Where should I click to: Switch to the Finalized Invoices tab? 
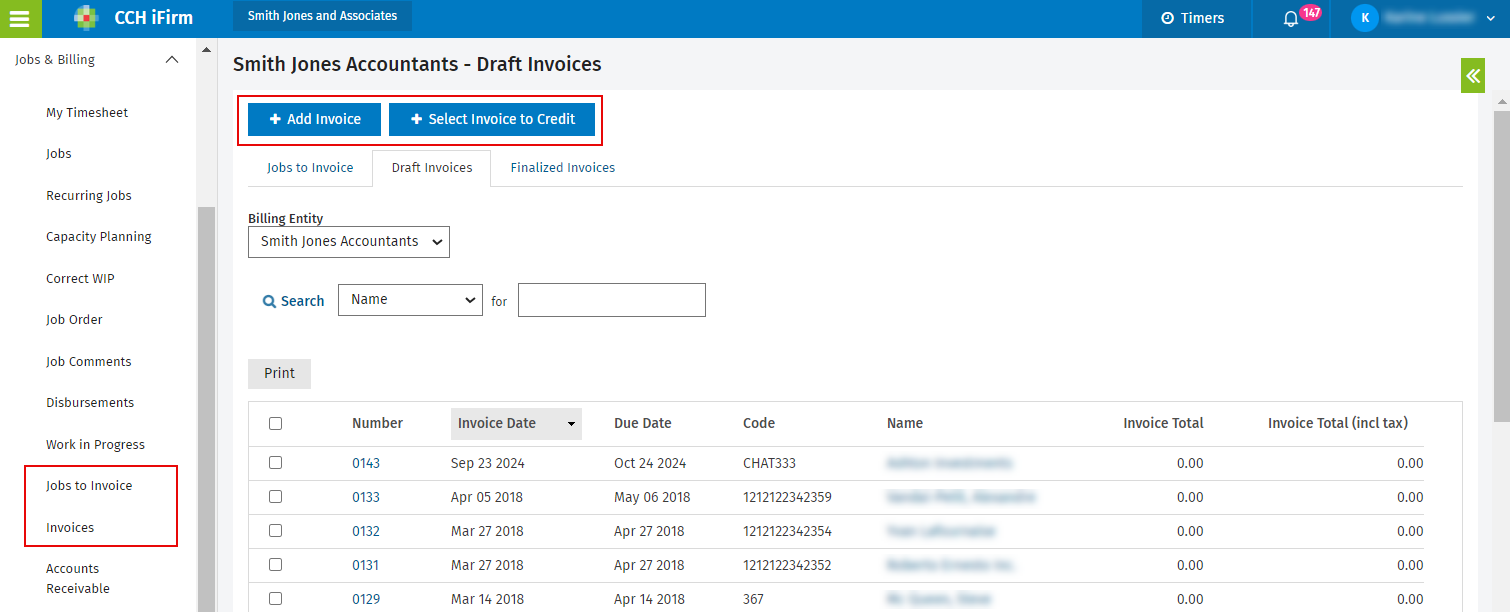pos(563,168)
